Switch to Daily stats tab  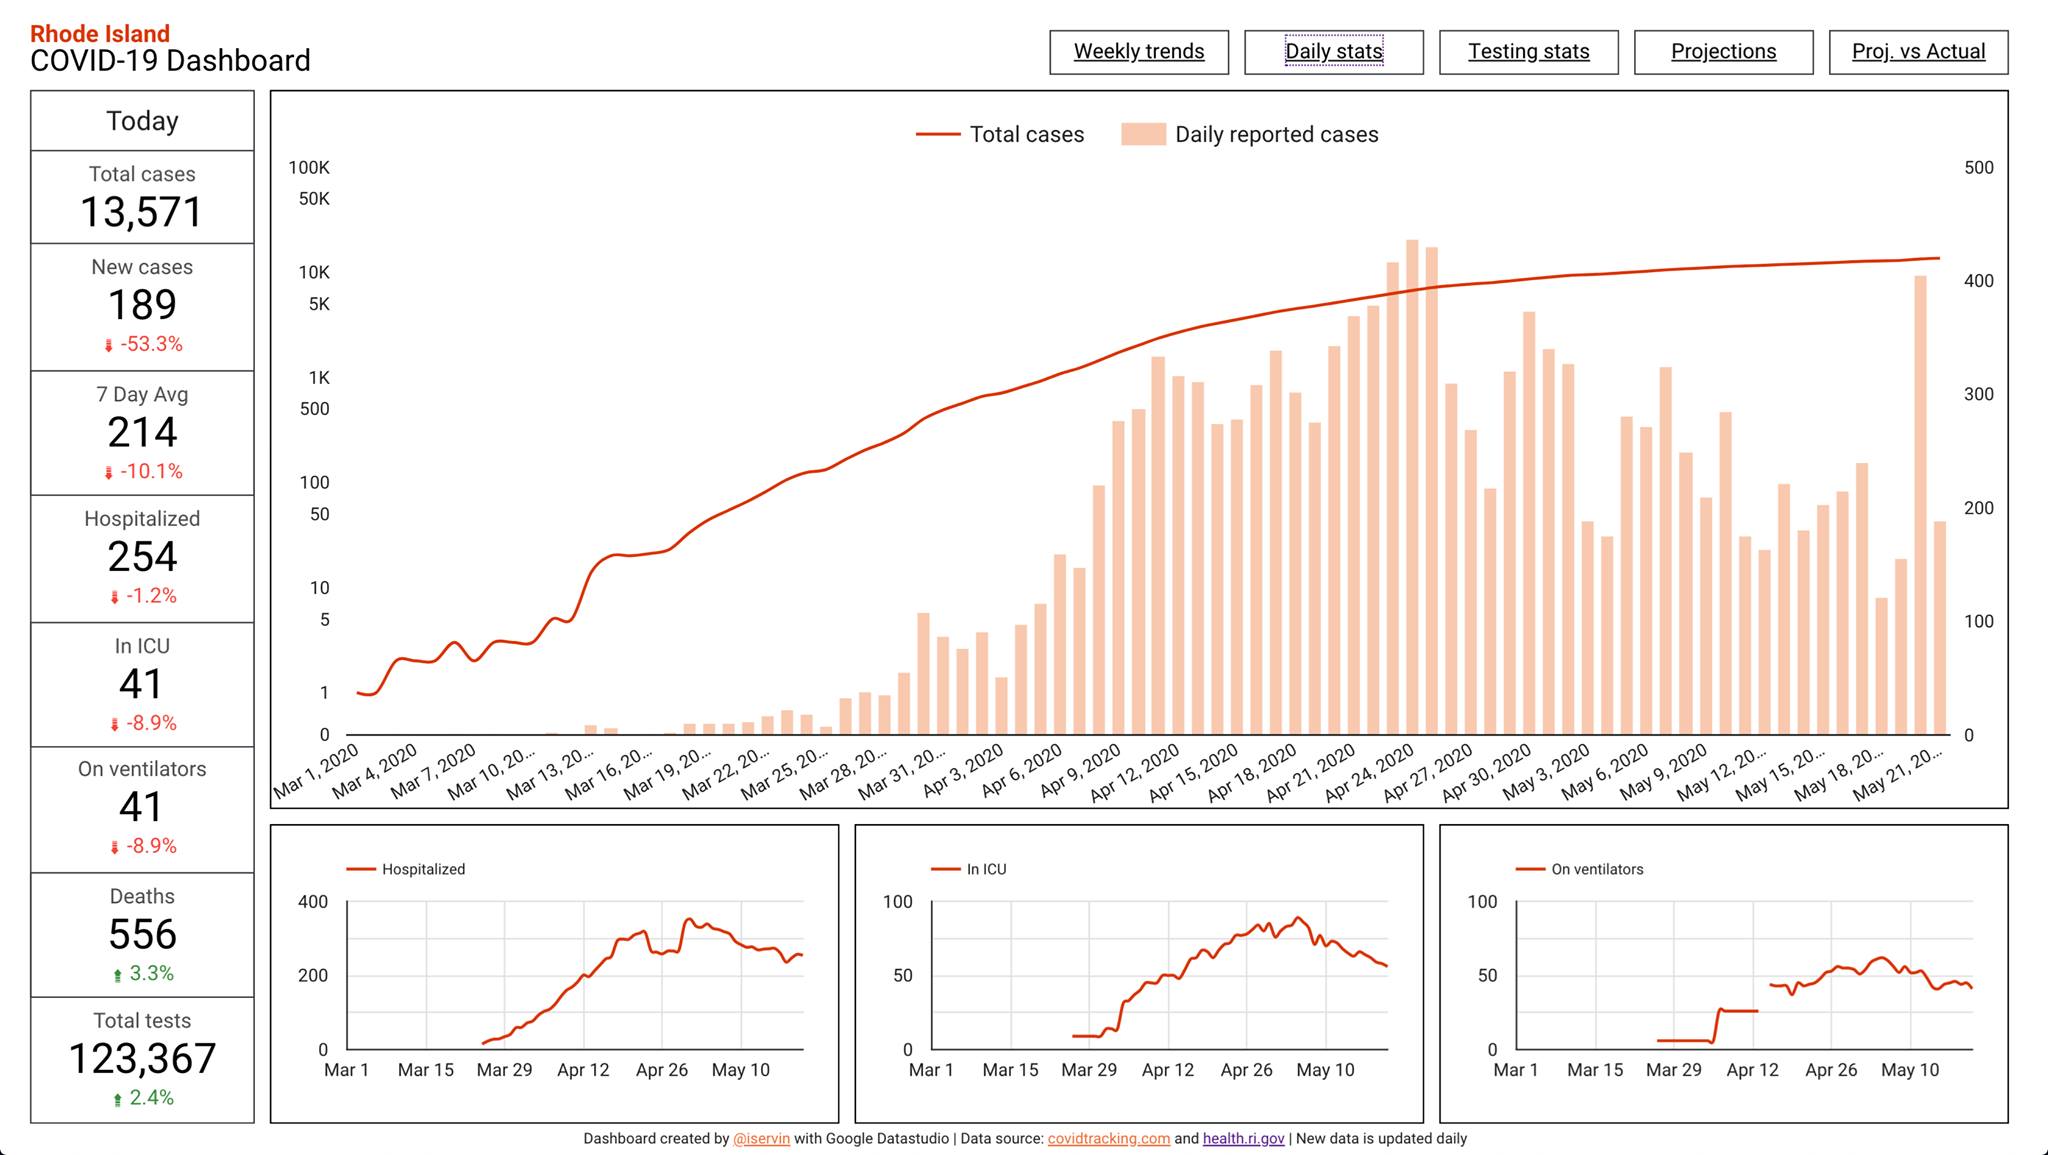click(1333, 52)
